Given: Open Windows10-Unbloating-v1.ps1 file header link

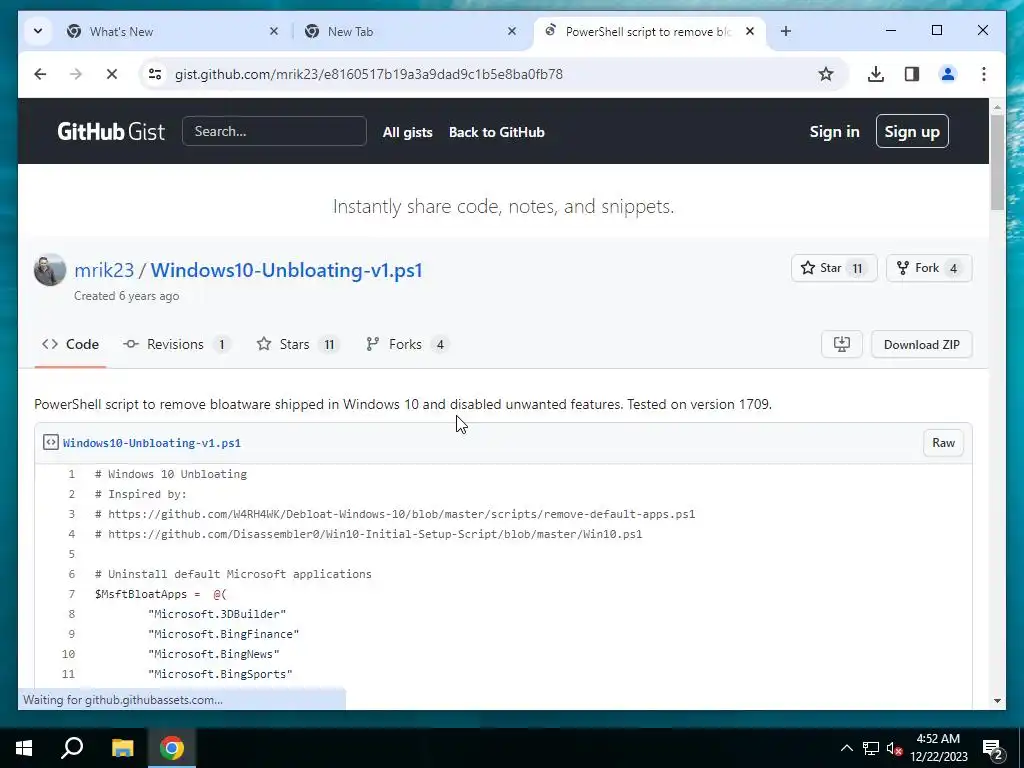Looking at the screenshot, I should click(152, 443).
